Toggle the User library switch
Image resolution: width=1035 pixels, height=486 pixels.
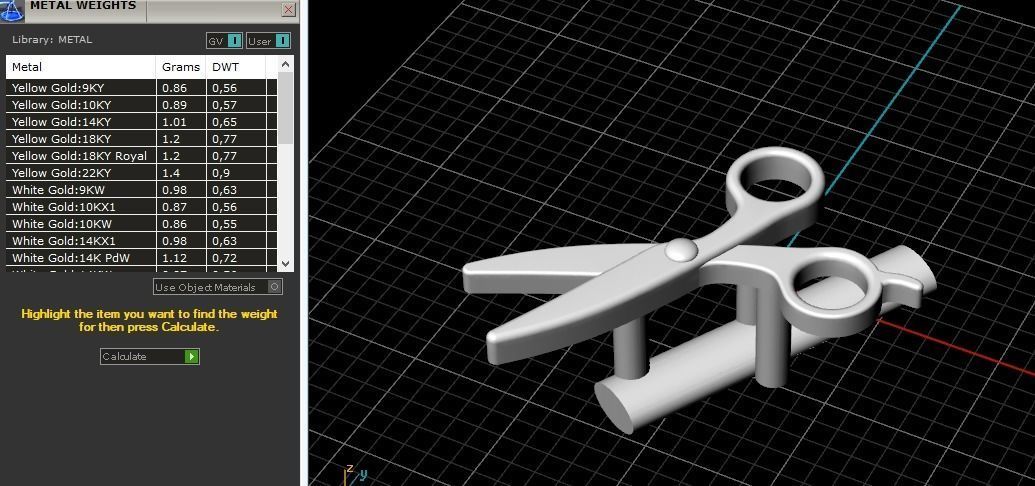[x=268, y=41]
